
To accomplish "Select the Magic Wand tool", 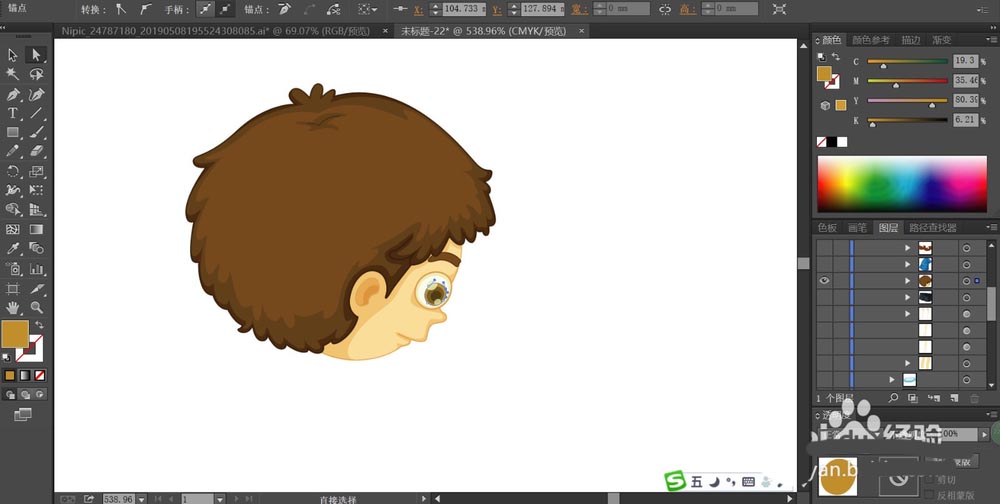I will click(x=13, y=74).
